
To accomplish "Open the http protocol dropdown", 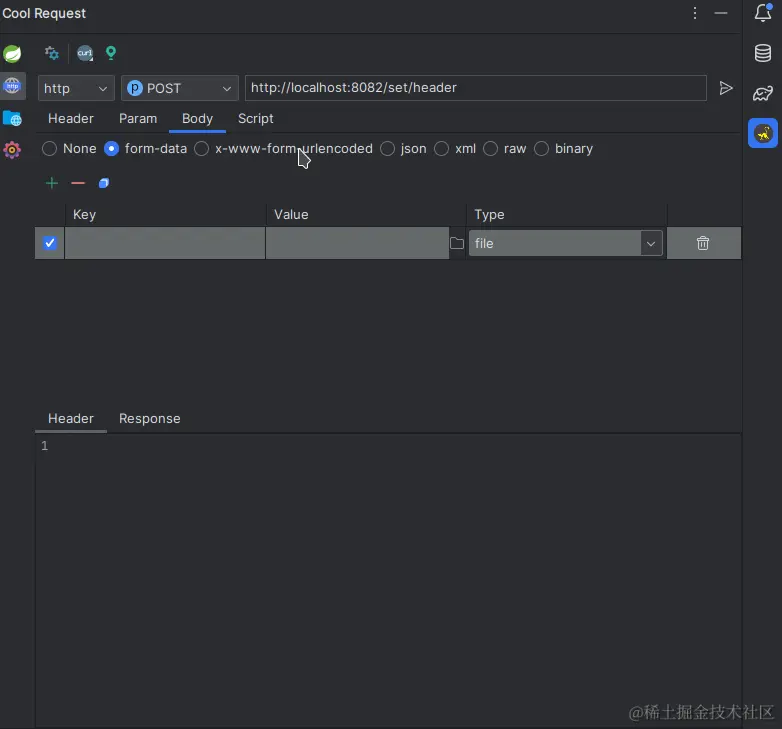I will point(76,88).
